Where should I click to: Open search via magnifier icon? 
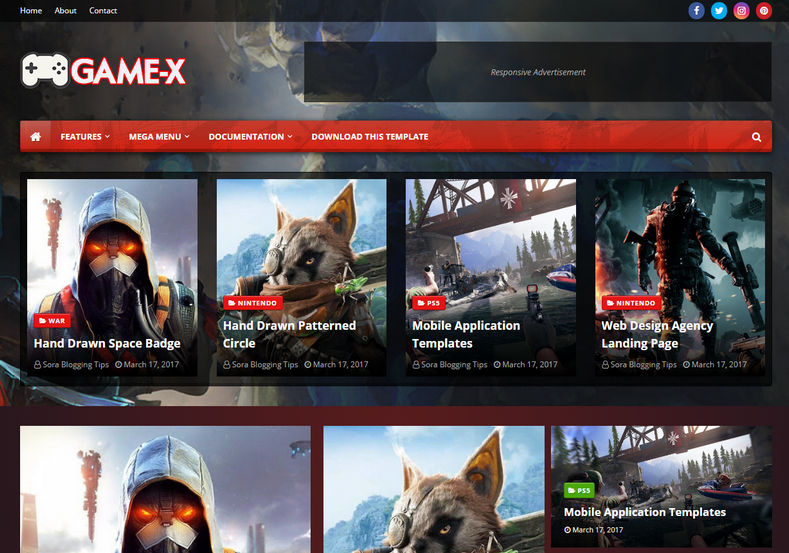pos(756,137)
